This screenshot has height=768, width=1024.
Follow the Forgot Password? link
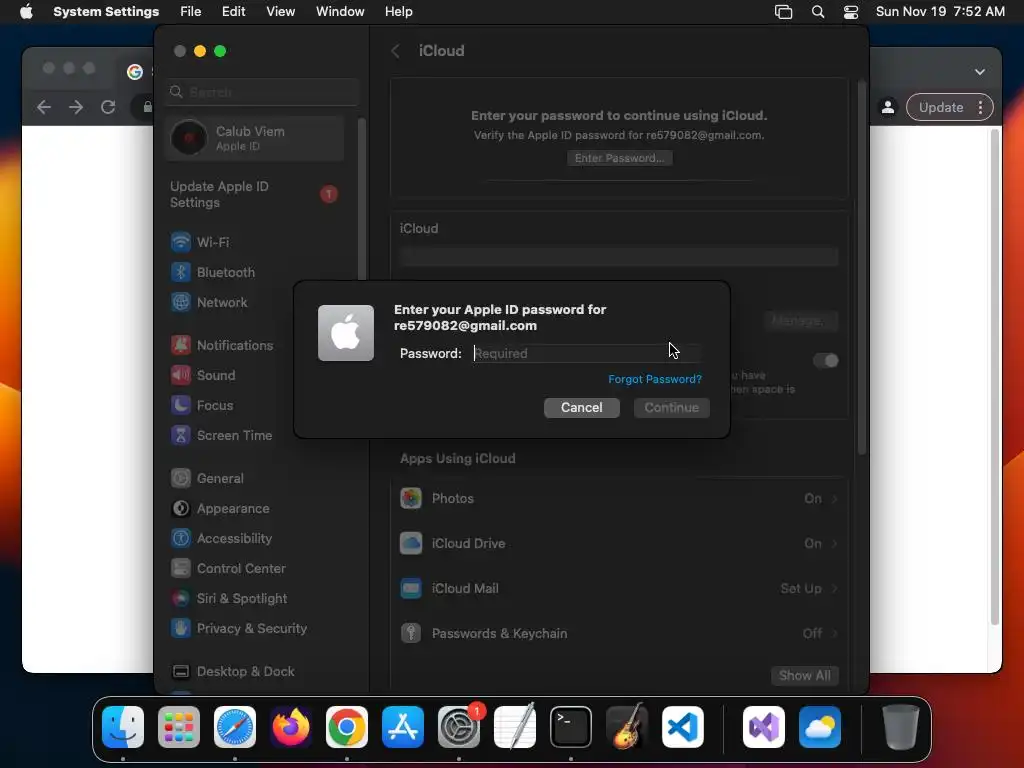[654, 379]
